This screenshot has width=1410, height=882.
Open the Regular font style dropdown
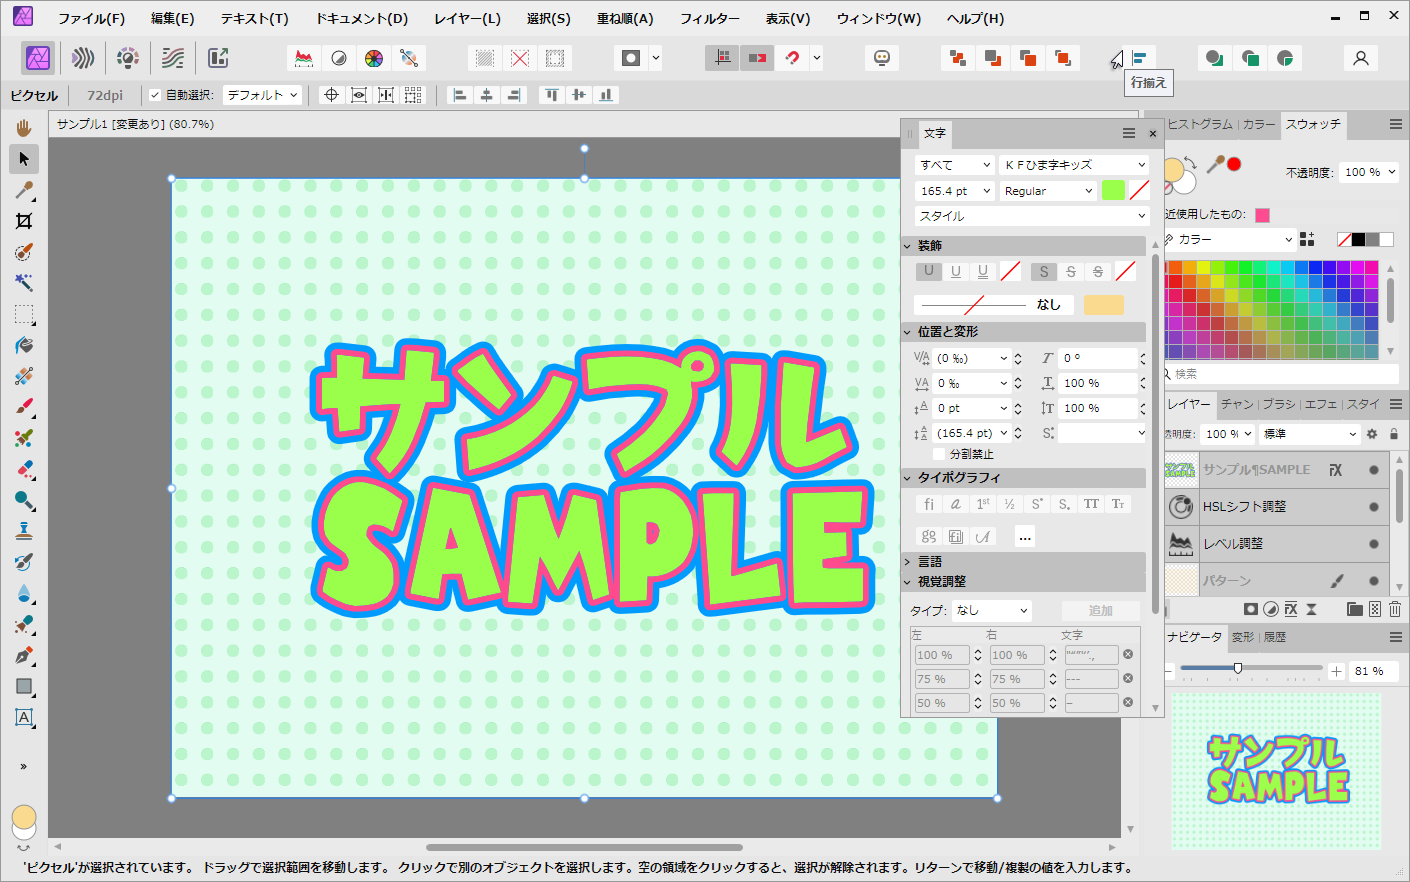tap(1047, 191)
